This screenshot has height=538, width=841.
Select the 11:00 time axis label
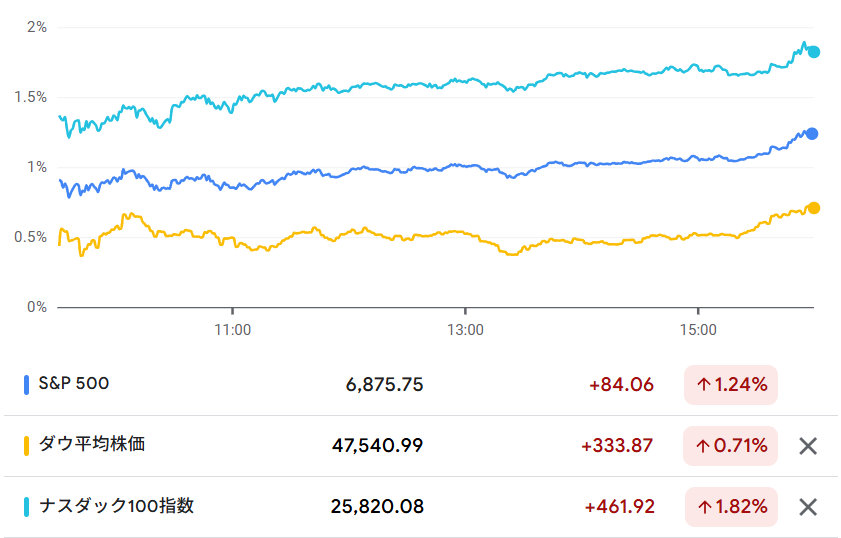(232, 328)
